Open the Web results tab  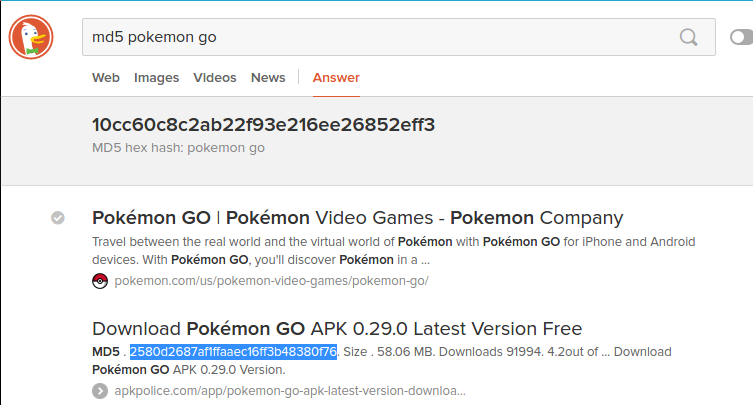tap(106, 77)
